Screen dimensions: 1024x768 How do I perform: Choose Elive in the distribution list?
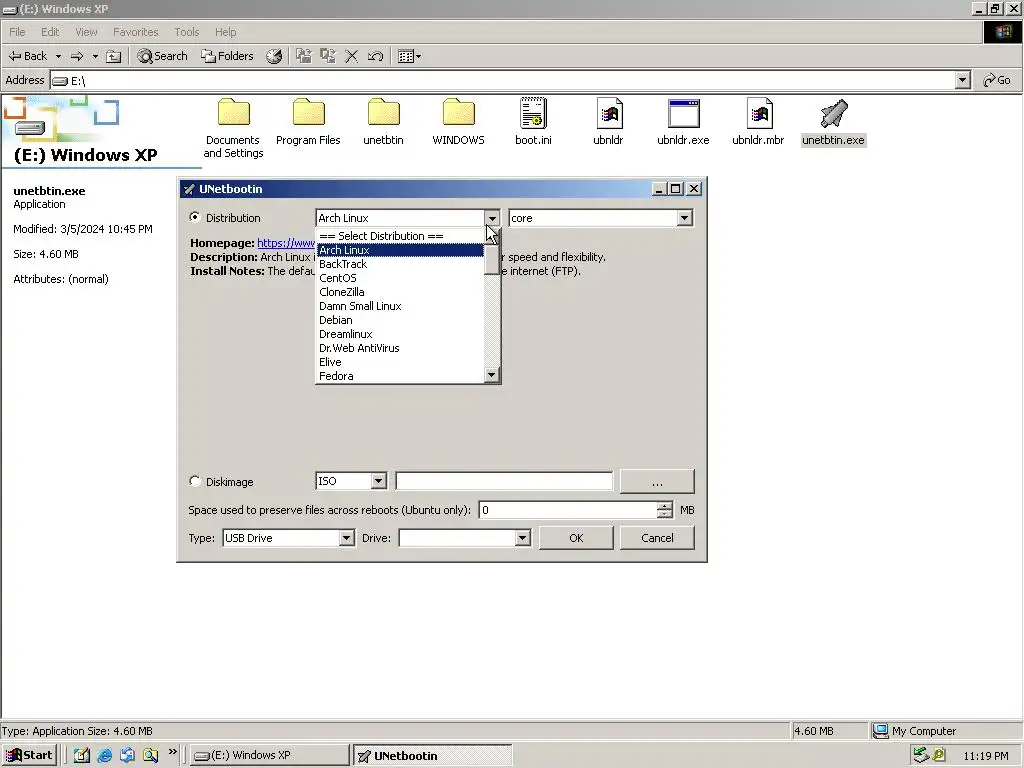click(400, 362)
